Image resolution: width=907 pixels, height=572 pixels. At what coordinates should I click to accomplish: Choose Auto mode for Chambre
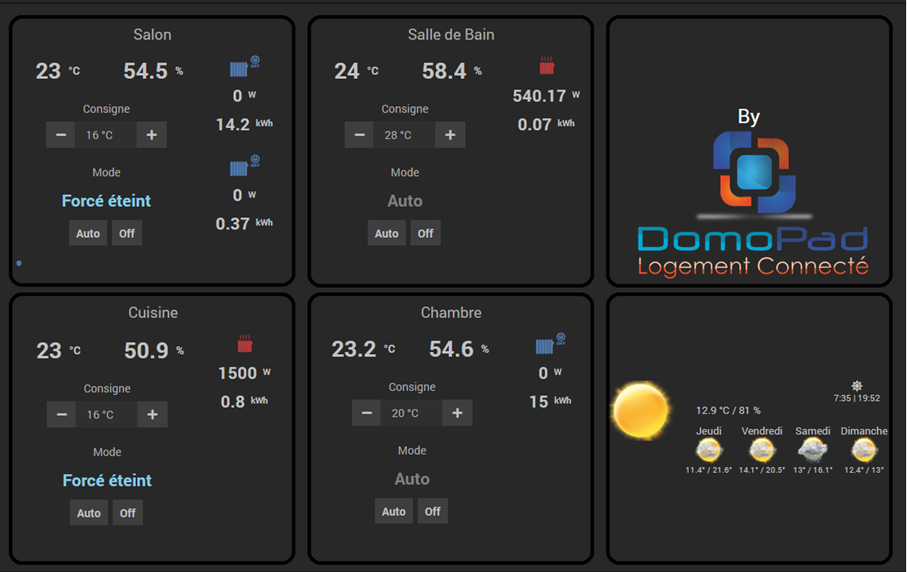pyautogui.click(x=393, y=511)
